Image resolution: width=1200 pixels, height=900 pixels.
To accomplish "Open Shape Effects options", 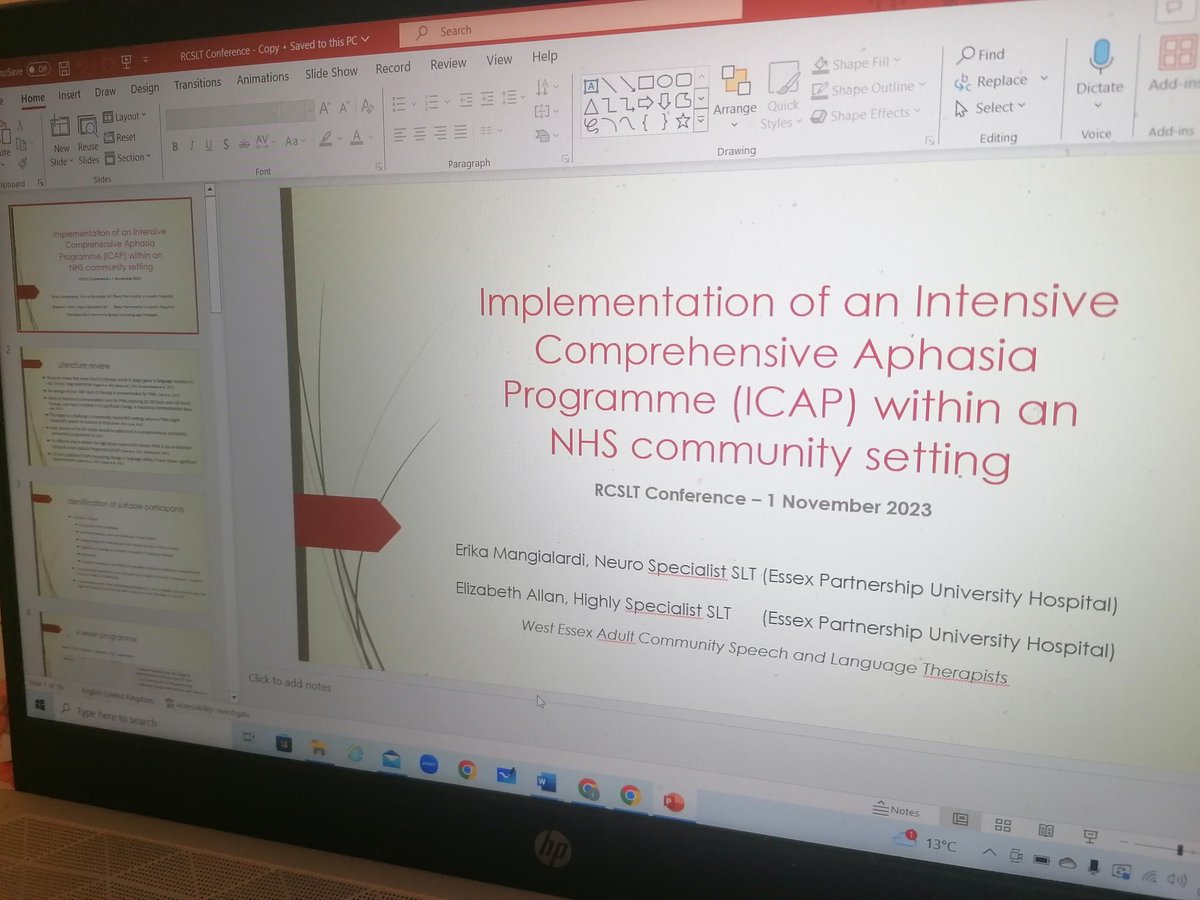I will point(866,114).
